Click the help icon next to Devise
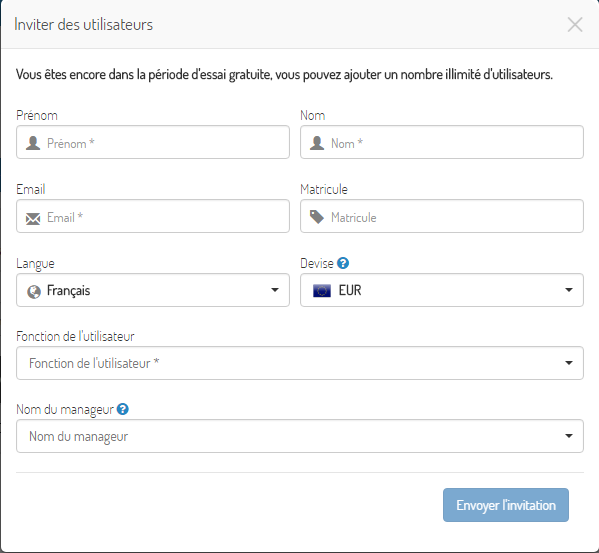 [x=343, y=263]
